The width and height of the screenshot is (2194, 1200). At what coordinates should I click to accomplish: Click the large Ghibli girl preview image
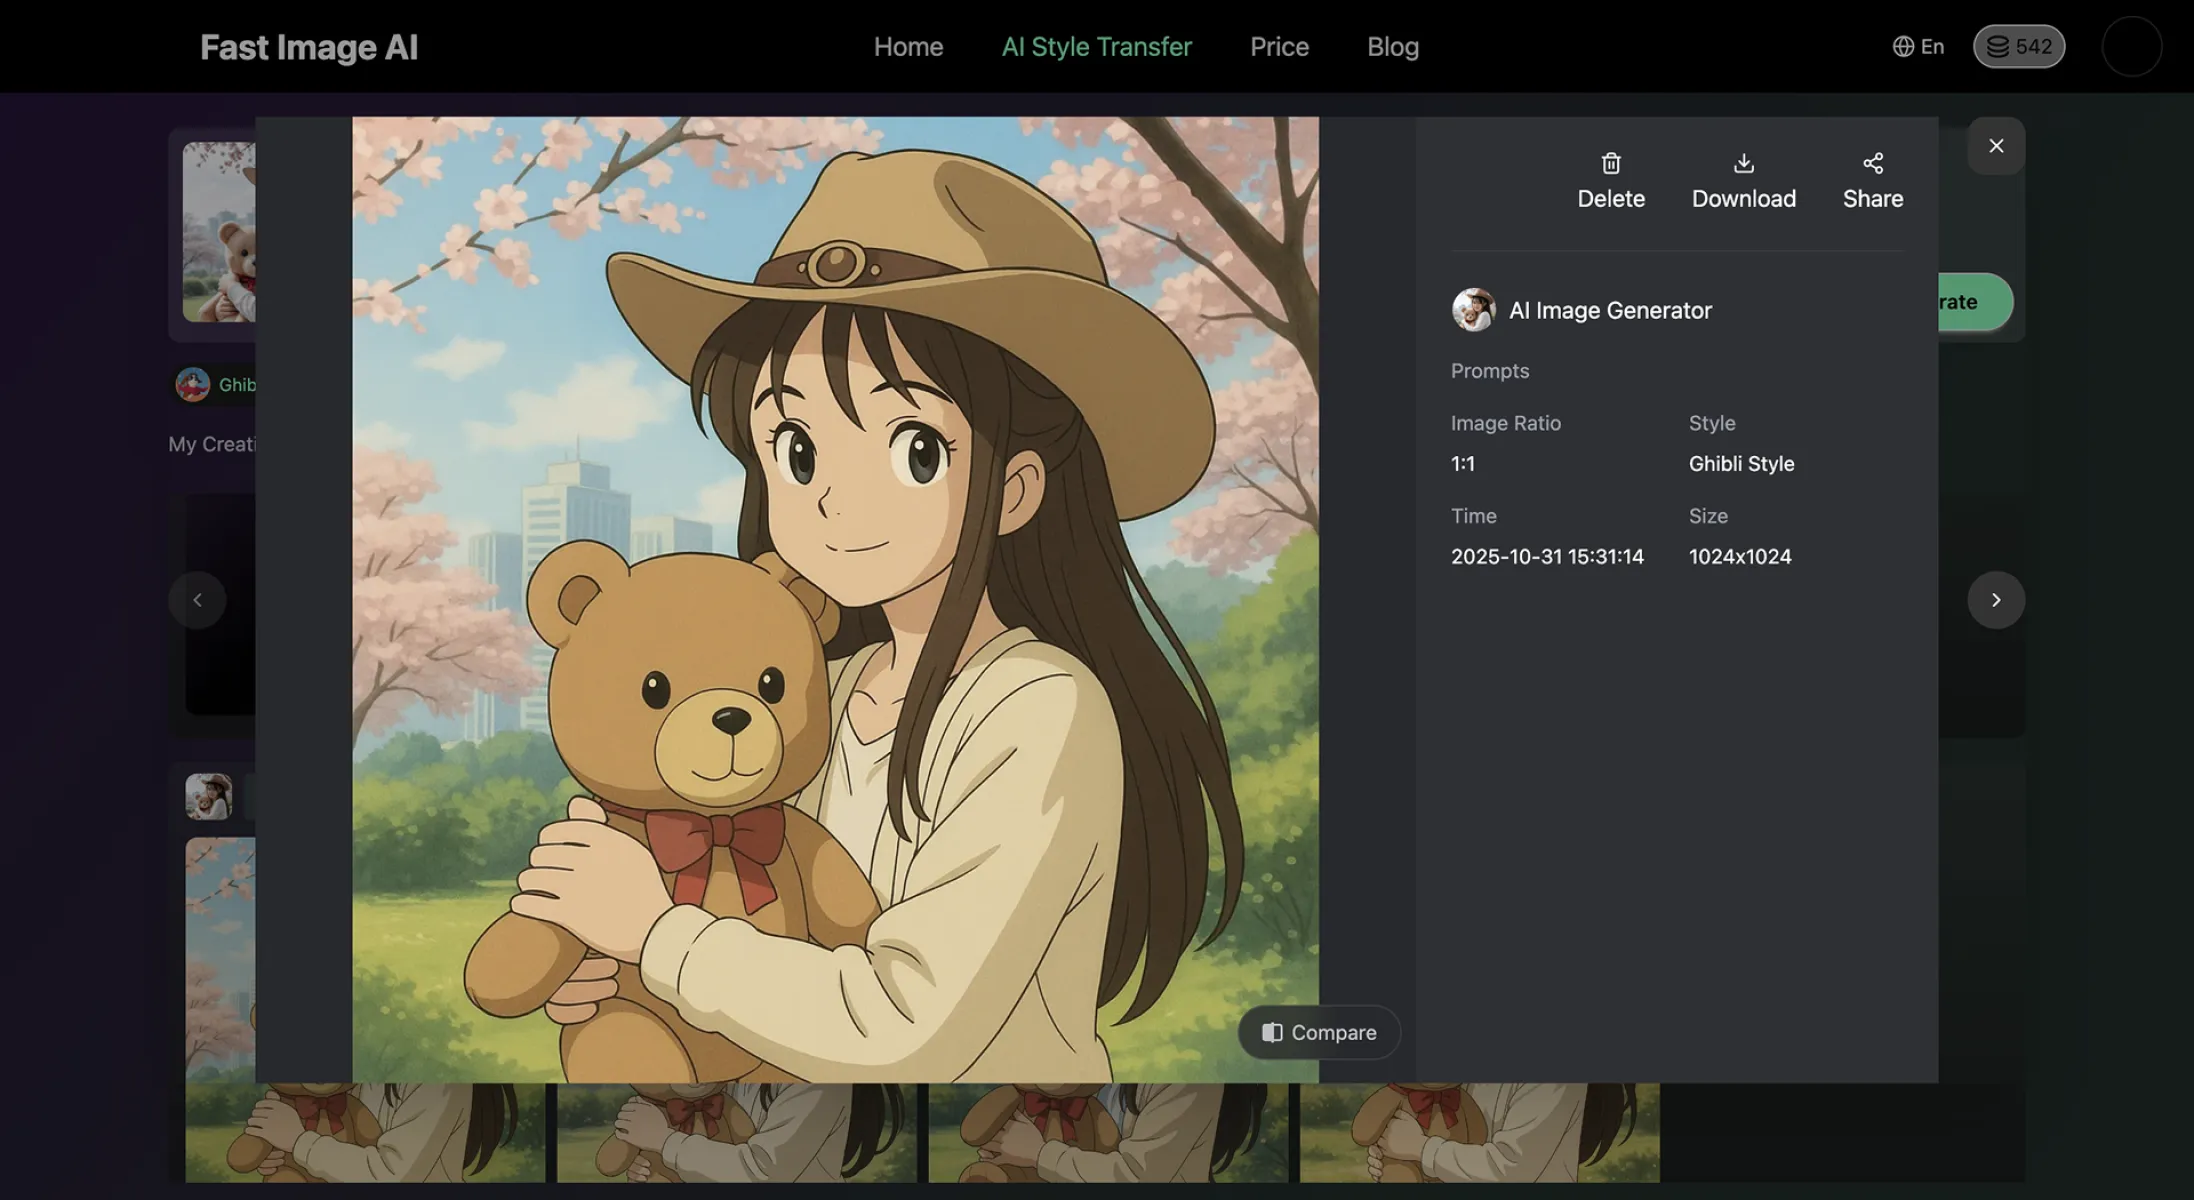coord(834,600)
